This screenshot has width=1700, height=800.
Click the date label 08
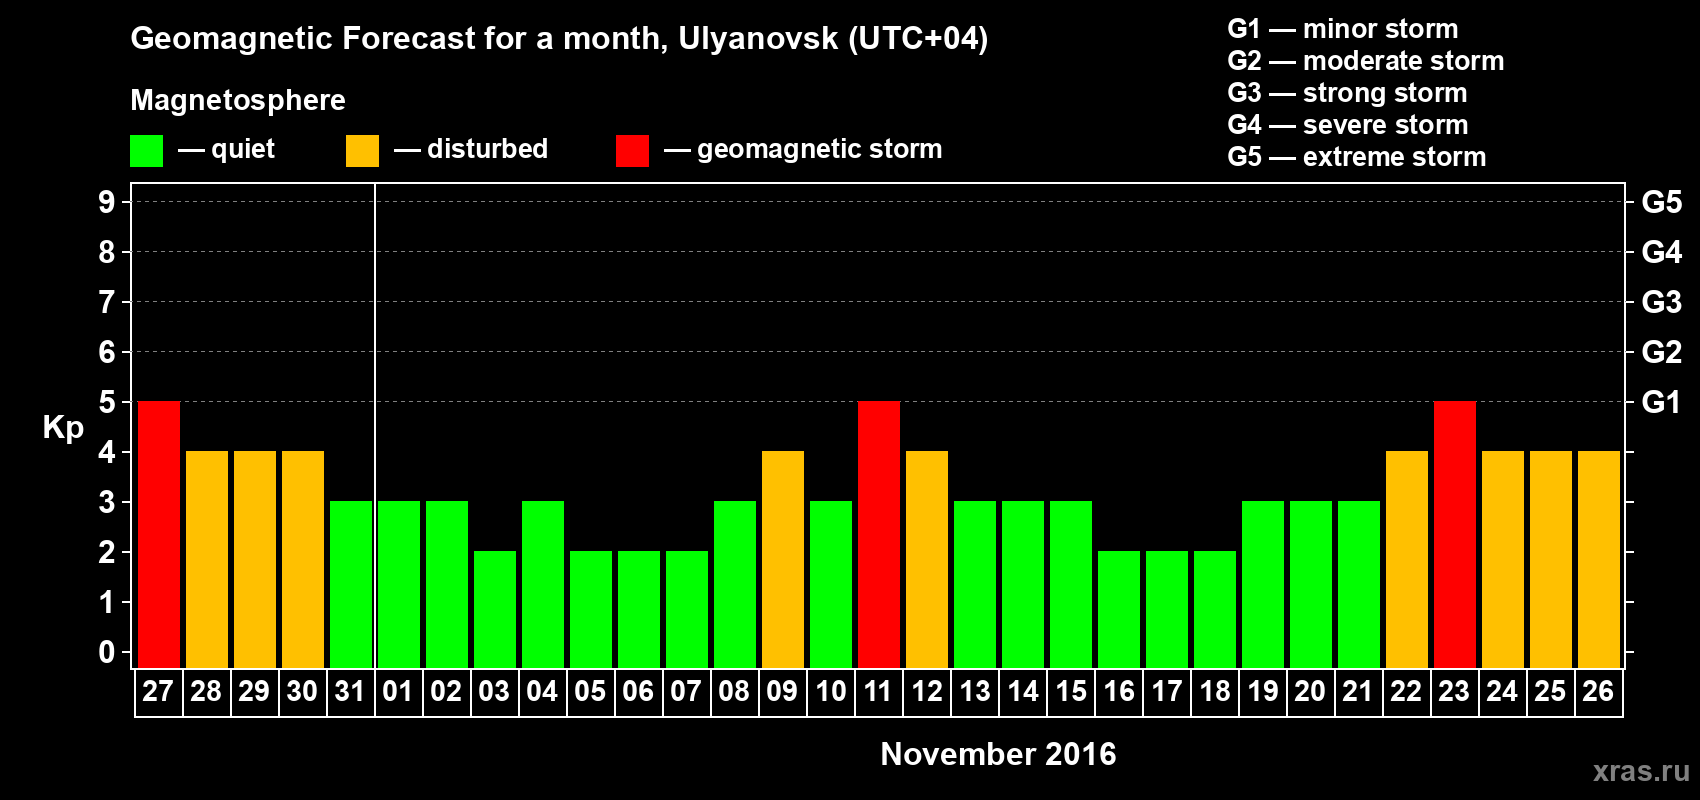(x=734, y=691)
